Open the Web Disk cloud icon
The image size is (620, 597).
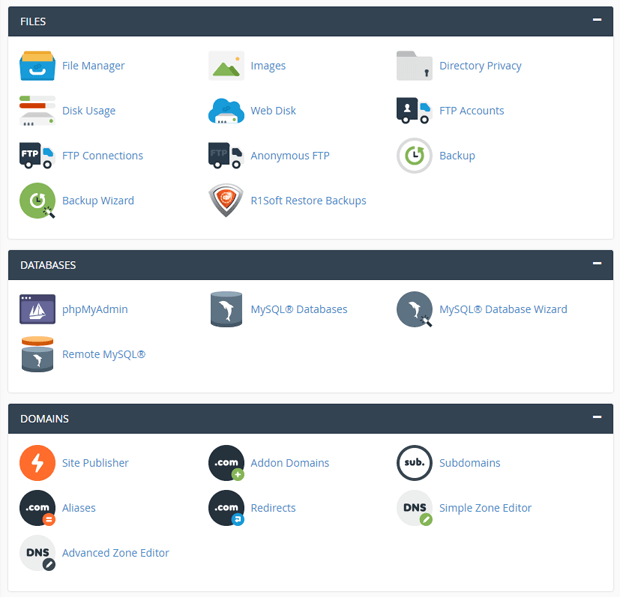226,111
